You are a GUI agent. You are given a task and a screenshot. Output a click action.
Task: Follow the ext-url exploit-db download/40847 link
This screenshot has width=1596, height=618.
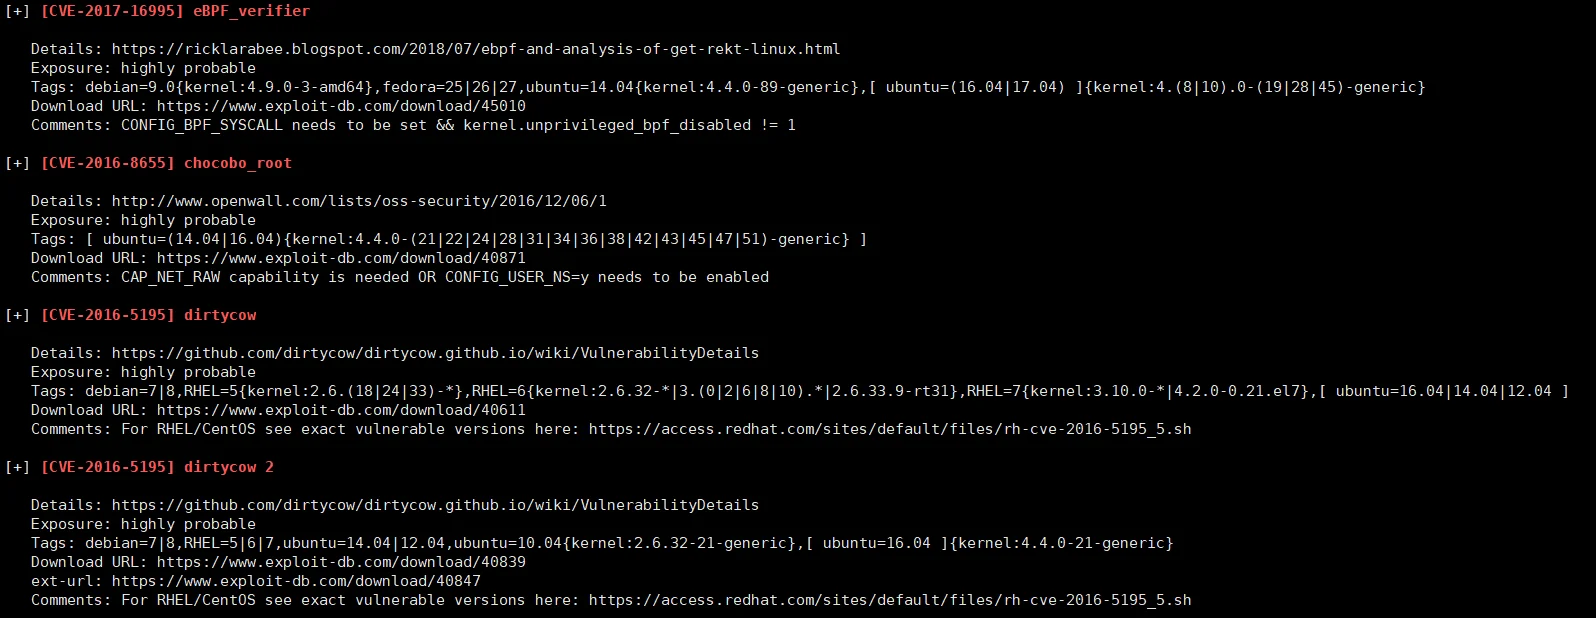296,581
